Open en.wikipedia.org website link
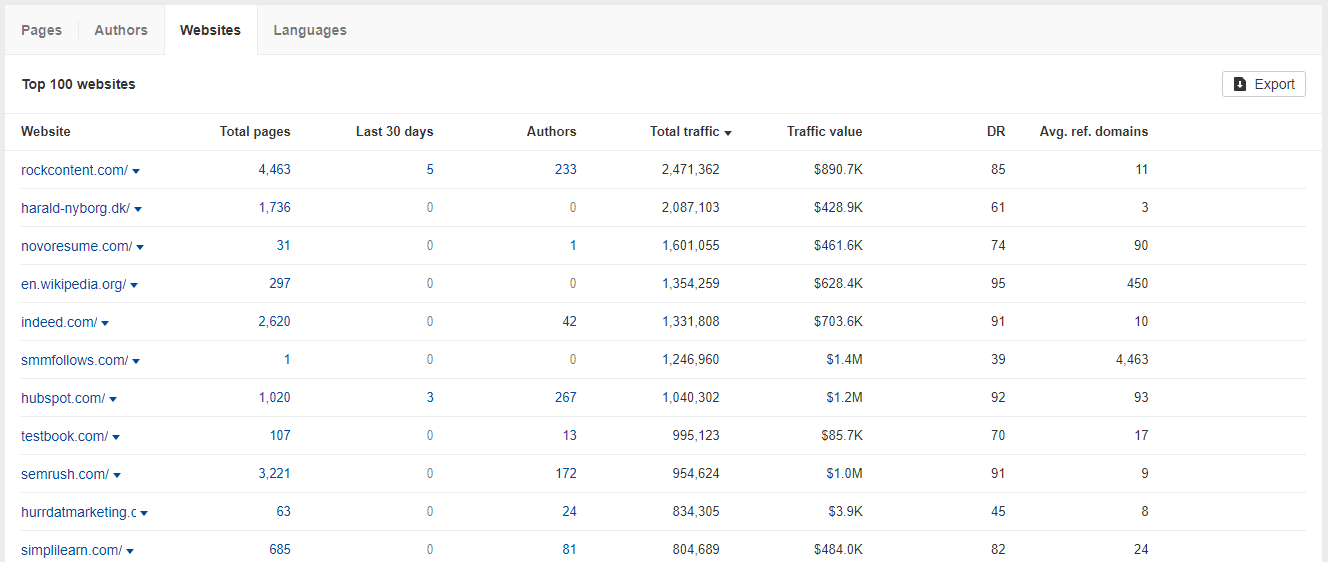 pyautogui.click(x=73, y=284)
